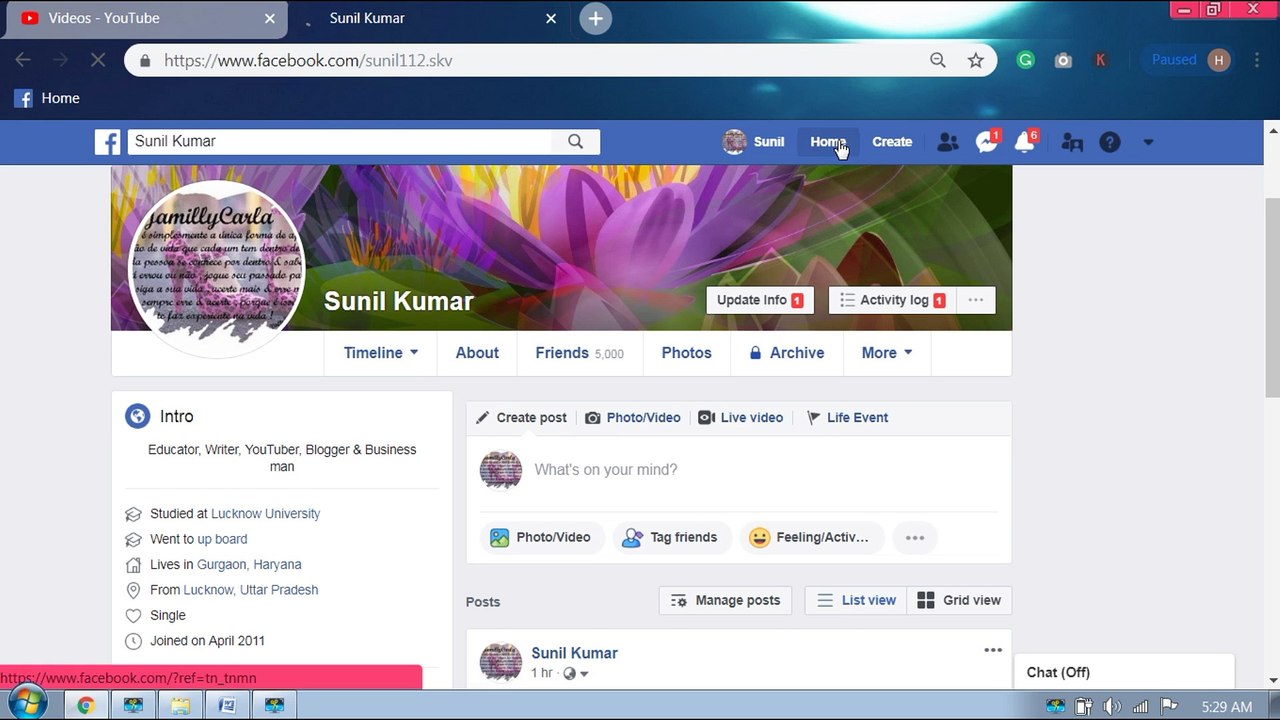Click the Chrome icon in the taskbar
The width and height of the screenshot is (1280, 720).
86,706
